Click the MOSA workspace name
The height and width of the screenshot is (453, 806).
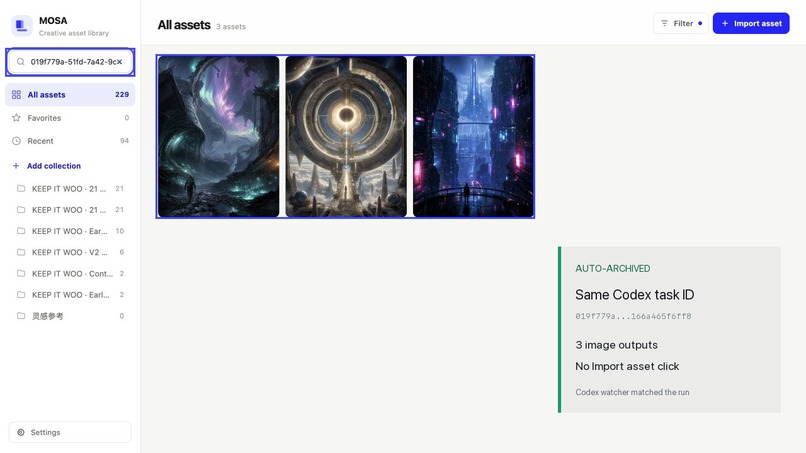[53, 21]
